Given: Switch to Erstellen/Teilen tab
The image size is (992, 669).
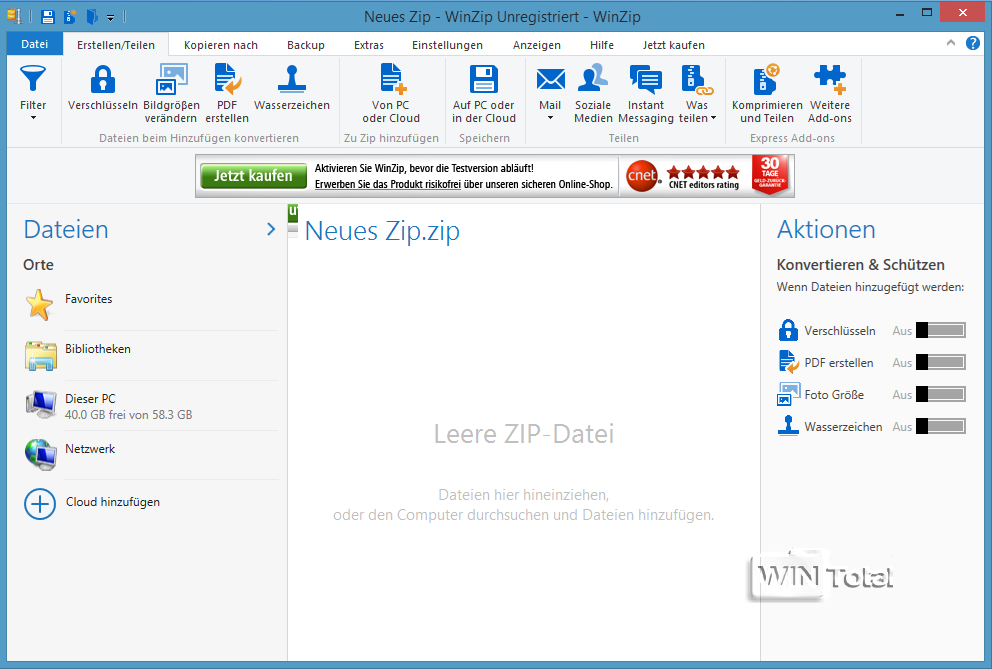Looking at the screenshot, I should click(x=116, y=45).
